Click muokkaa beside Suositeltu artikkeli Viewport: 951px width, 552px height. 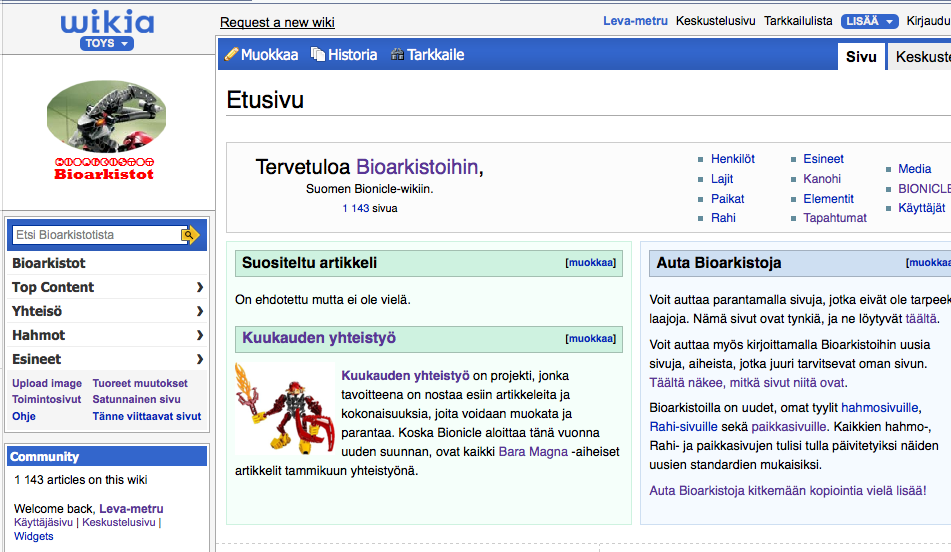(x=591, y=263)
